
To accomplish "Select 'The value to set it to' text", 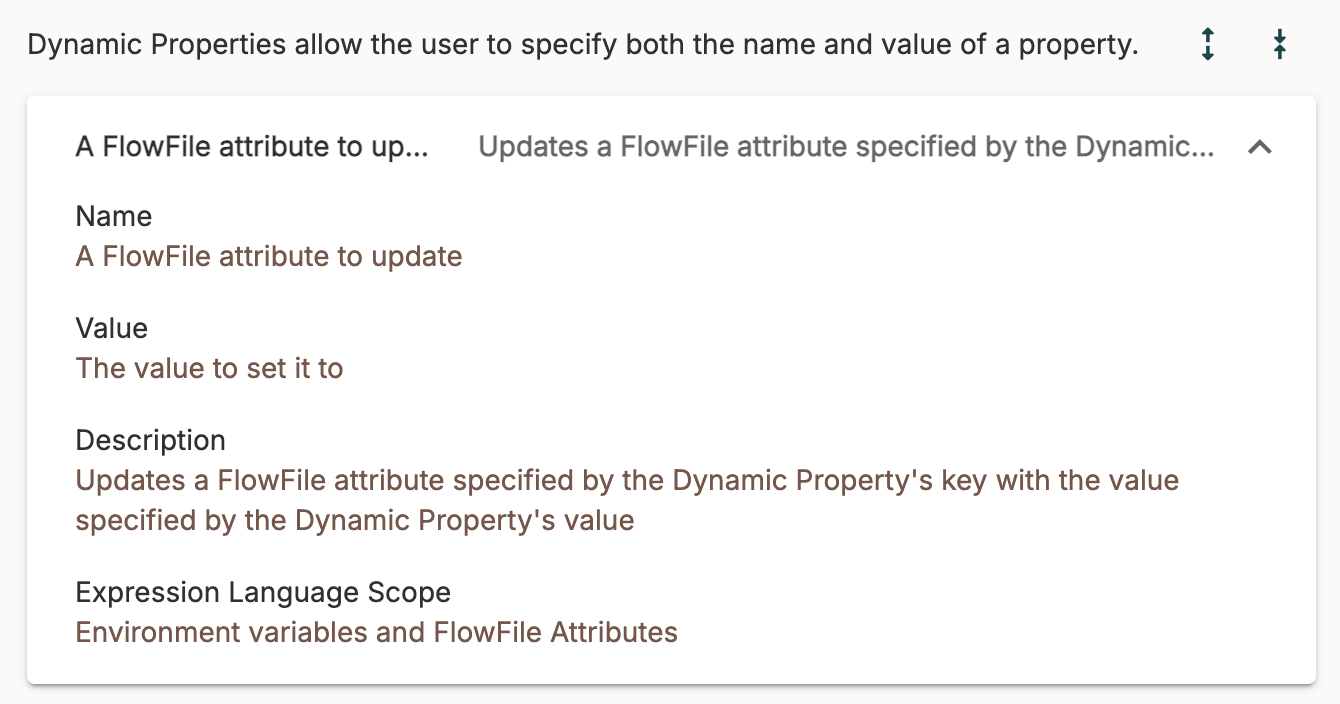I will tap(209, 369).
